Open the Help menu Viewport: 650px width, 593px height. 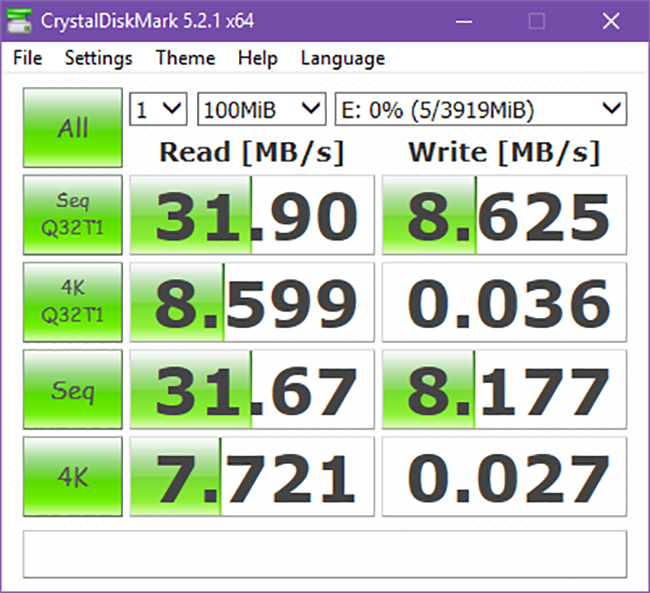tap(257, 58)
